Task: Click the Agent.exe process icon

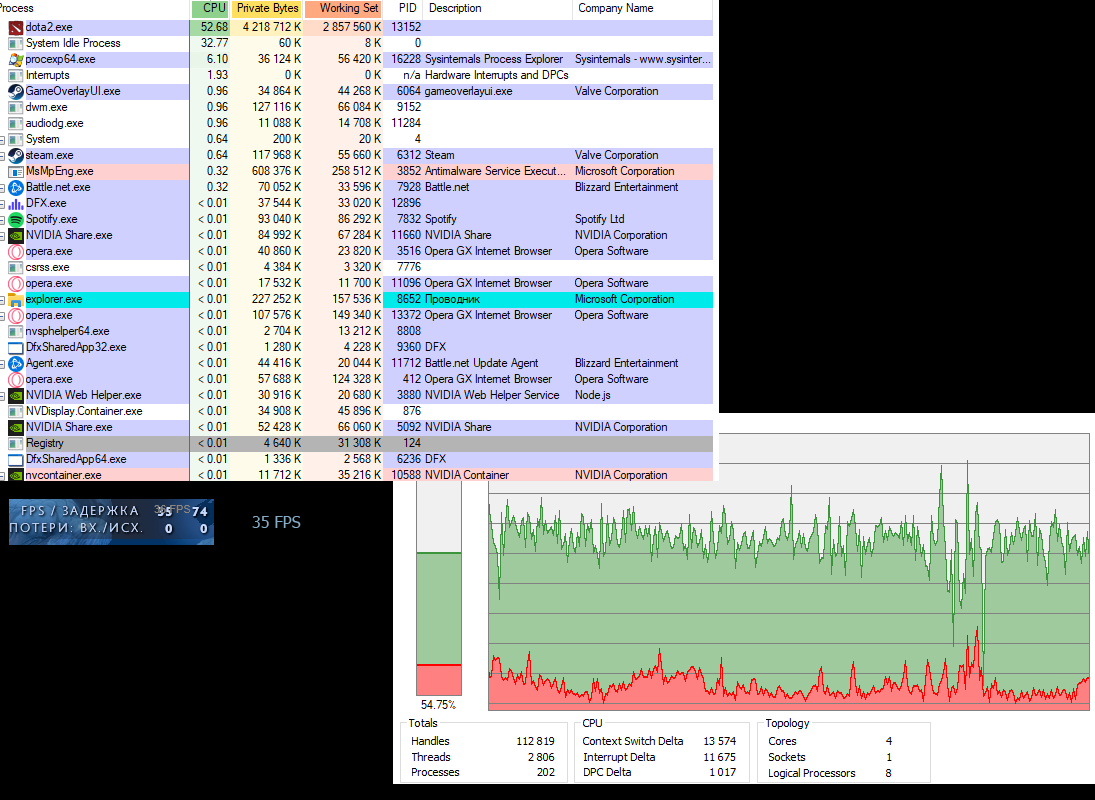Action: 15,363
